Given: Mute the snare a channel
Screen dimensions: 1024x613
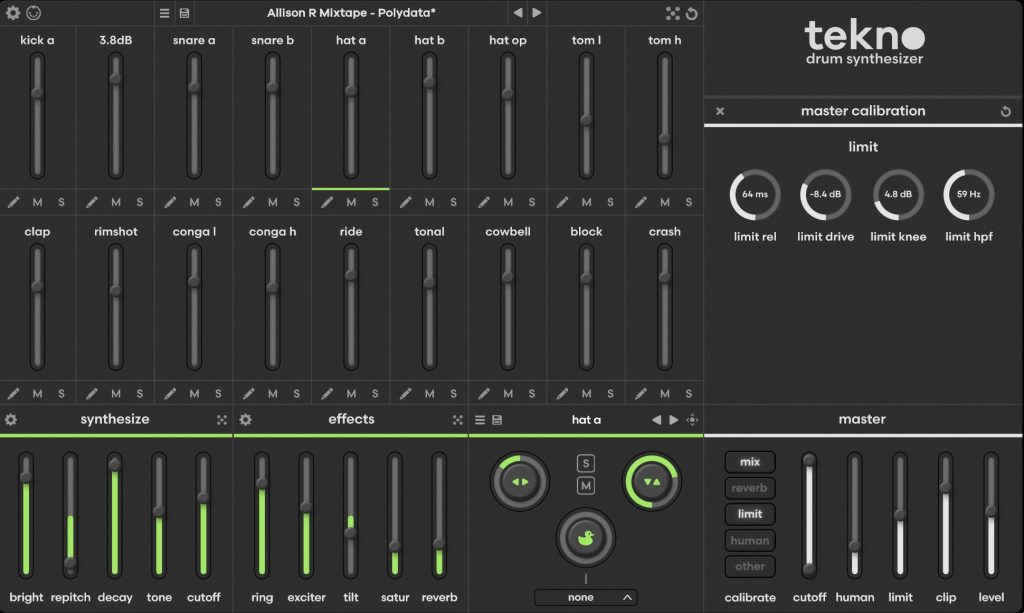Looking at the screenshot, I should [194, 202].
